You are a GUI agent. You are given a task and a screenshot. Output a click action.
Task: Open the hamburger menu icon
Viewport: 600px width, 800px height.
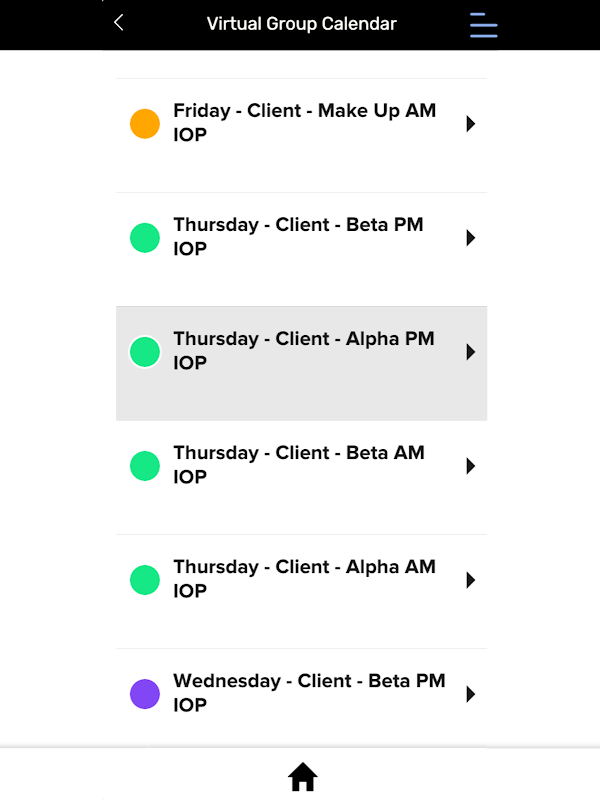tap(484, 25)
